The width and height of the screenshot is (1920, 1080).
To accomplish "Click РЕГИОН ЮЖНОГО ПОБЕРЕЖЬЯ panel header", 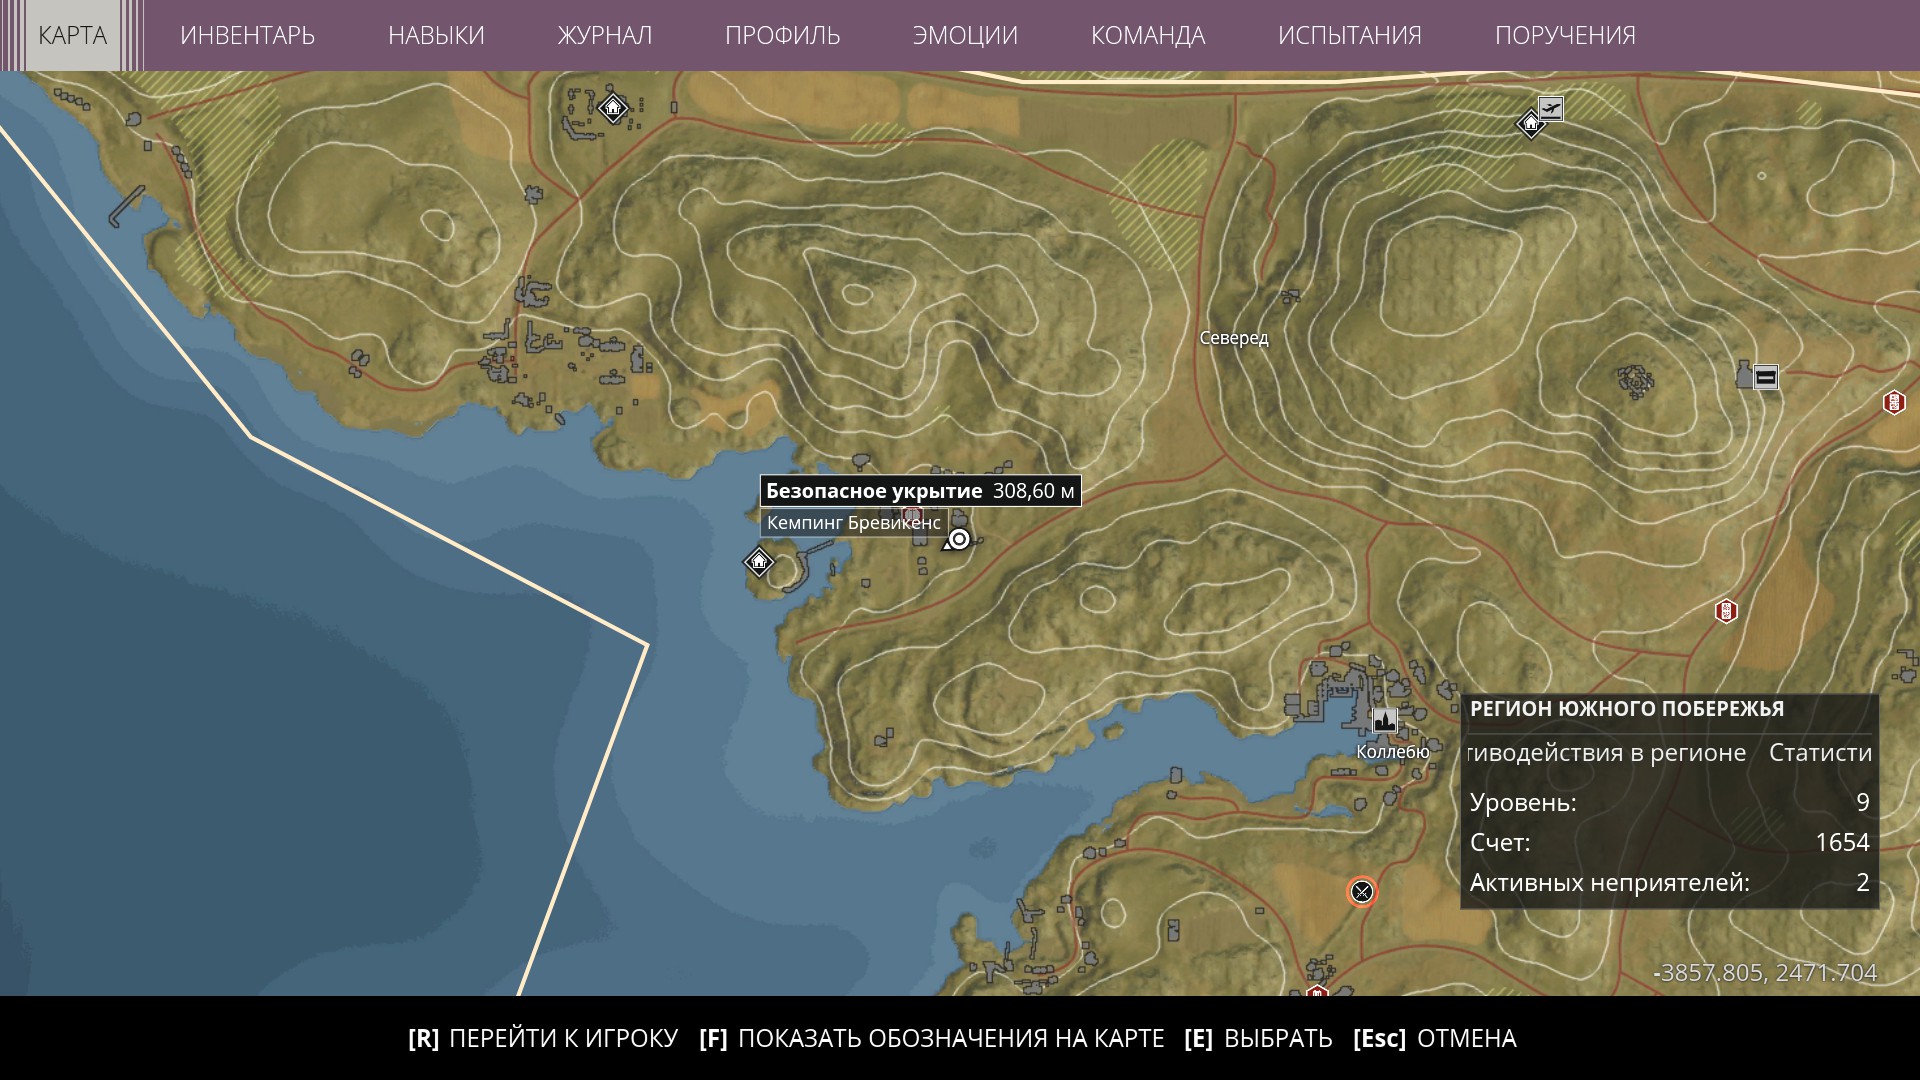I will click(1627, 709).
